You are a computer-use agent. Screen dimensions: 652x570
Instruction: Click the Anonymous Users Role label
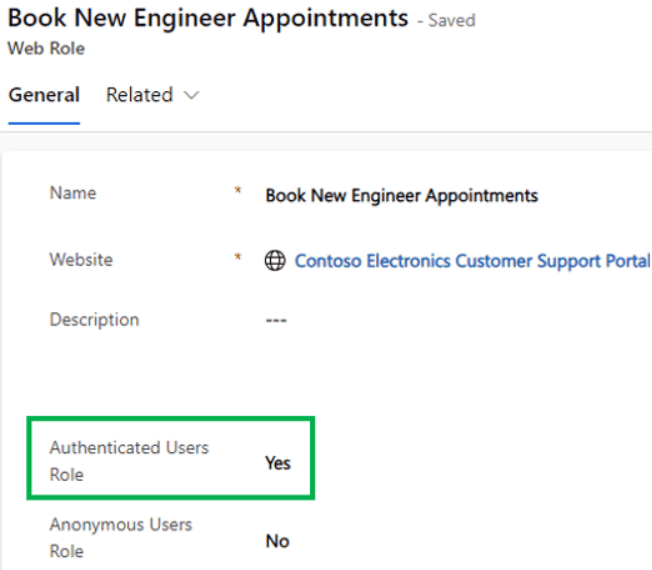pos(120,537)
